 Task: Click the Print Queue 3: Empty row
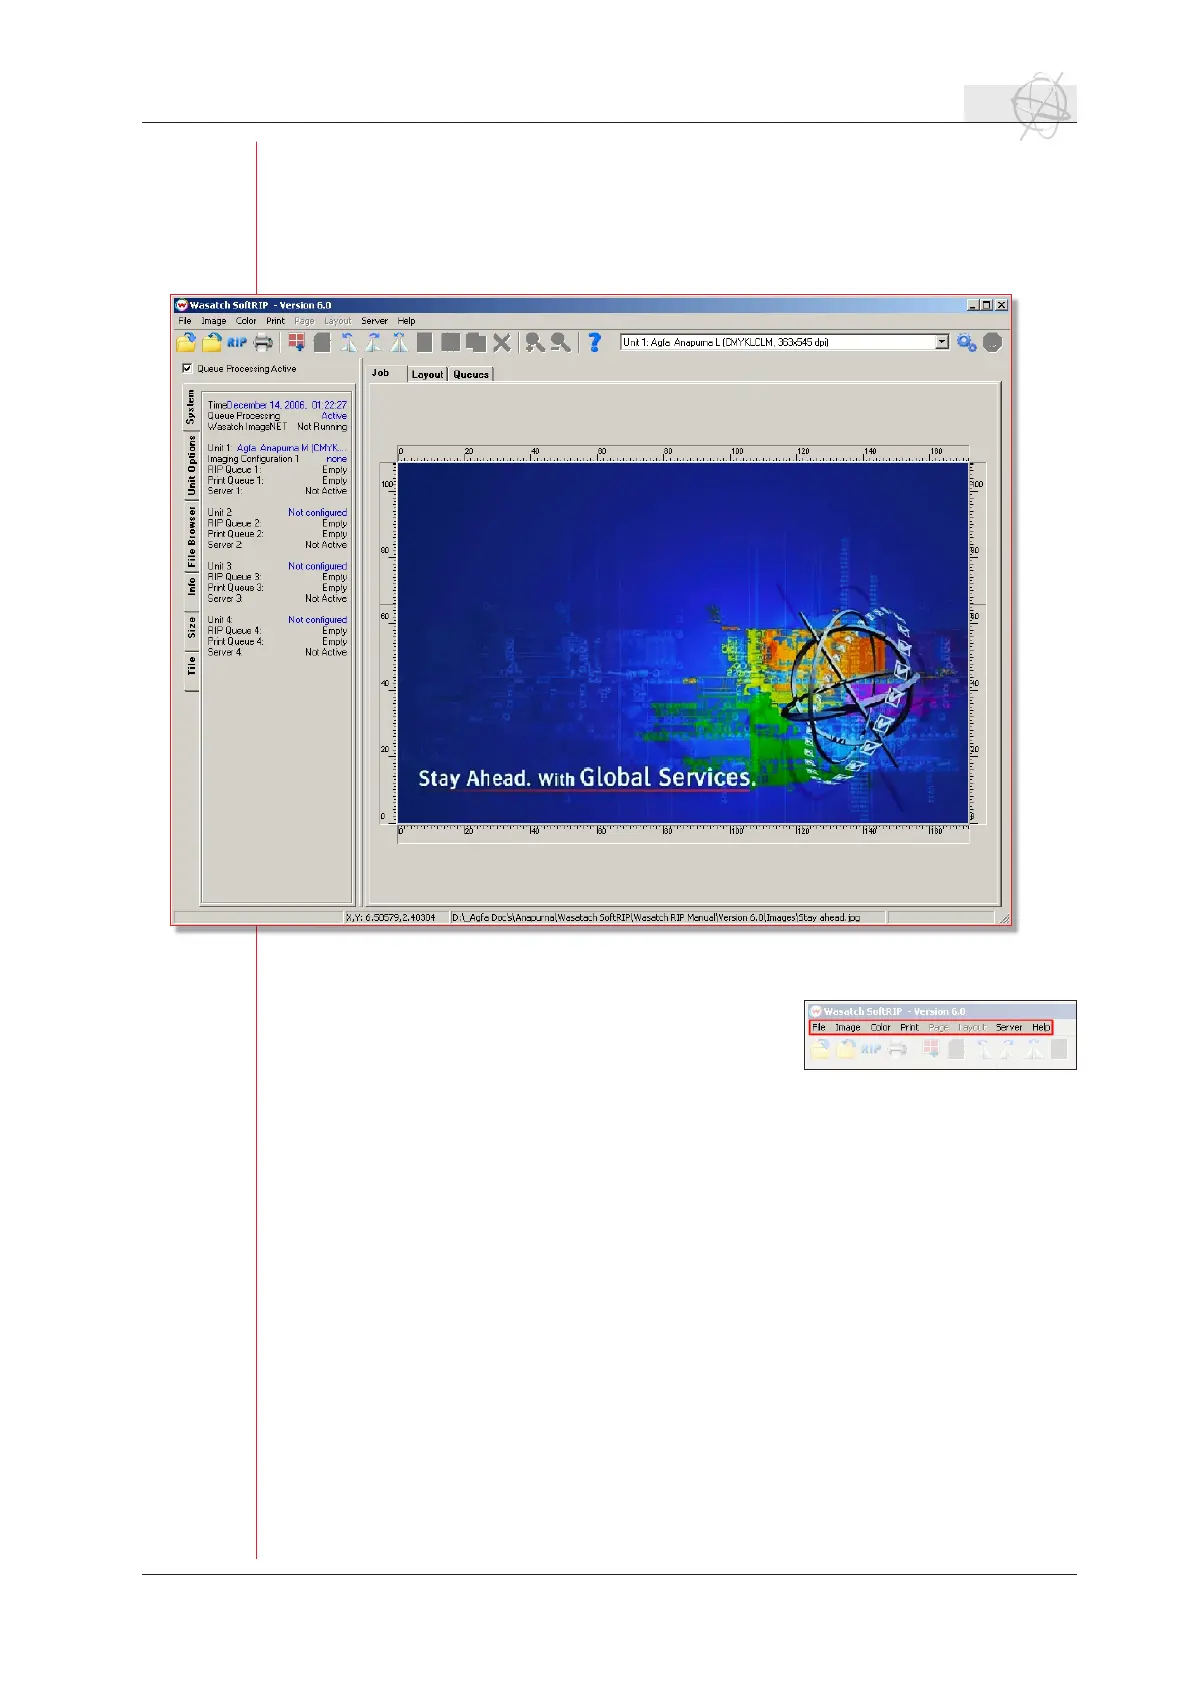pyautogui.click(x=277, y=588)
